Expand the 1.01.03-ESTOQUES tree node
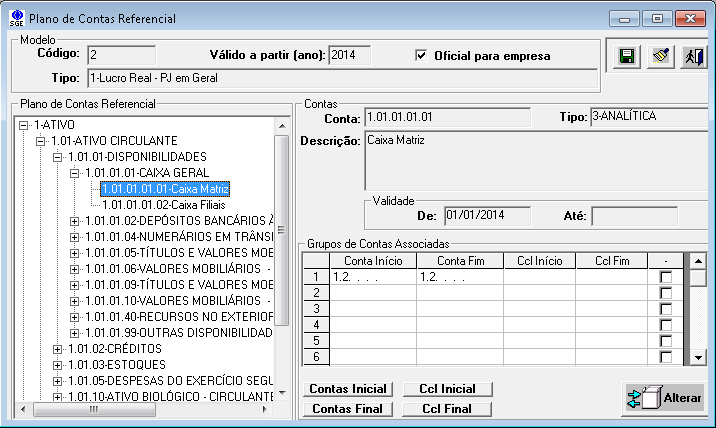Screen dimensions: 716x428 58,365
